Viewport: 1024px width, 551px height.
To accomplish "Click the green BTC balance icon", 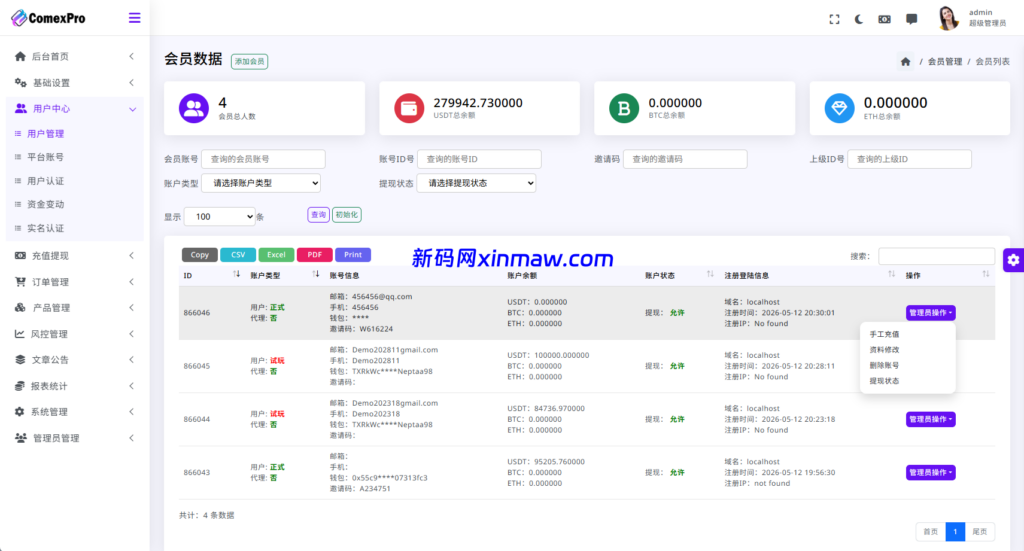I will point(624,108).
